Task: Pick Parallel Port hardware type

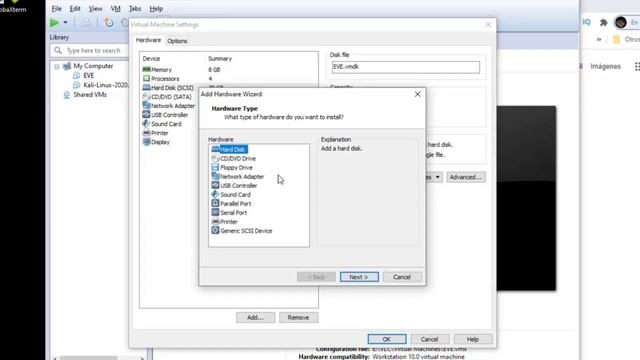Action: [x=231, y=203]
